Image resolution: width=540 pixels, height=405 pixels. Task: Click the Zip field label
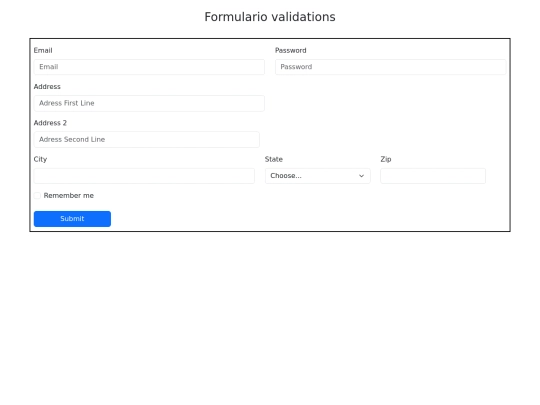(x=386, y=159)
